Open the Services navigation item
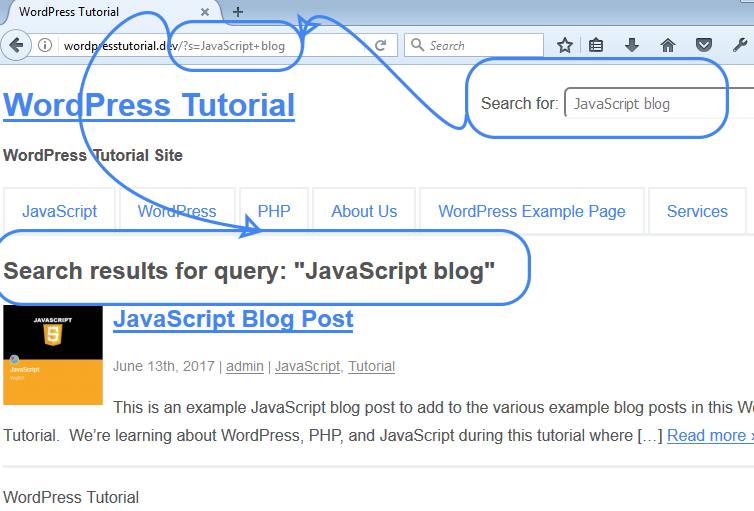The height and width of the screenshot is (511, 754). pos(697,211)
